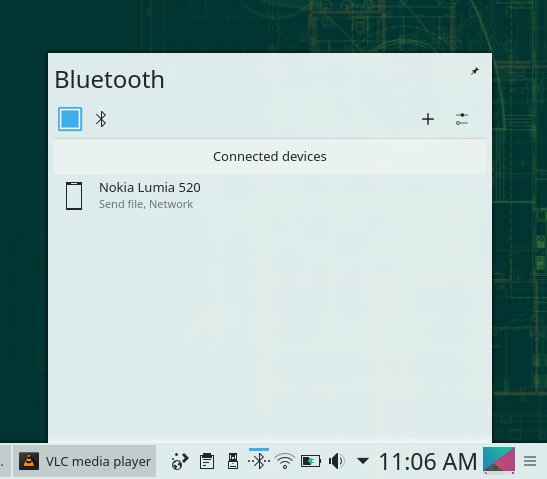Image resolution: width=547 pixels, height=479 pixels.
Task: Open the battery status tray icon
Action: pyautogui.click(x=310, y=461)
